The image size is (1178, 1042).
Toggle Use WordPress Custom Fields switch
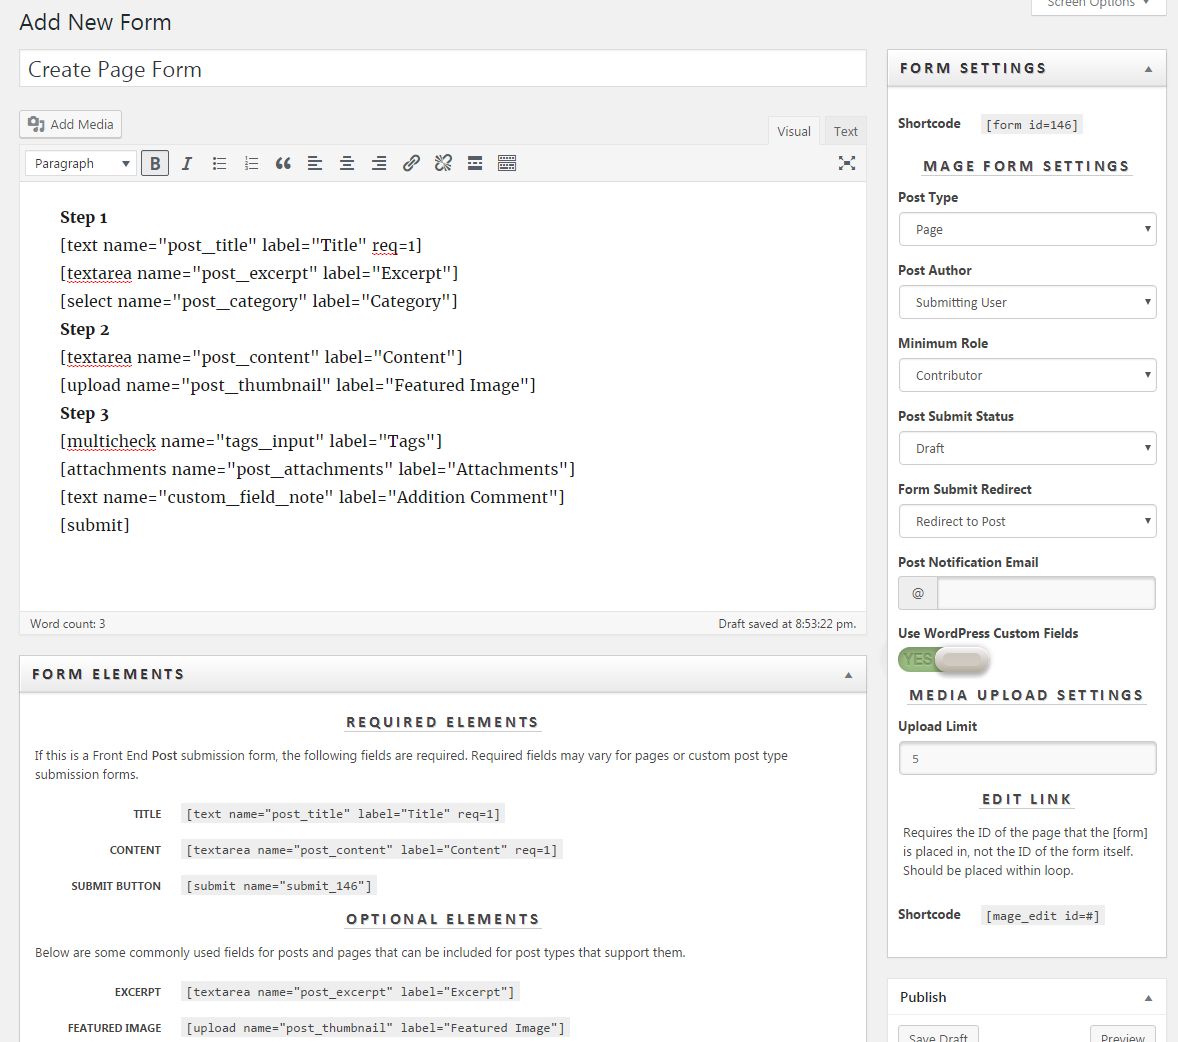coord(944,660)
